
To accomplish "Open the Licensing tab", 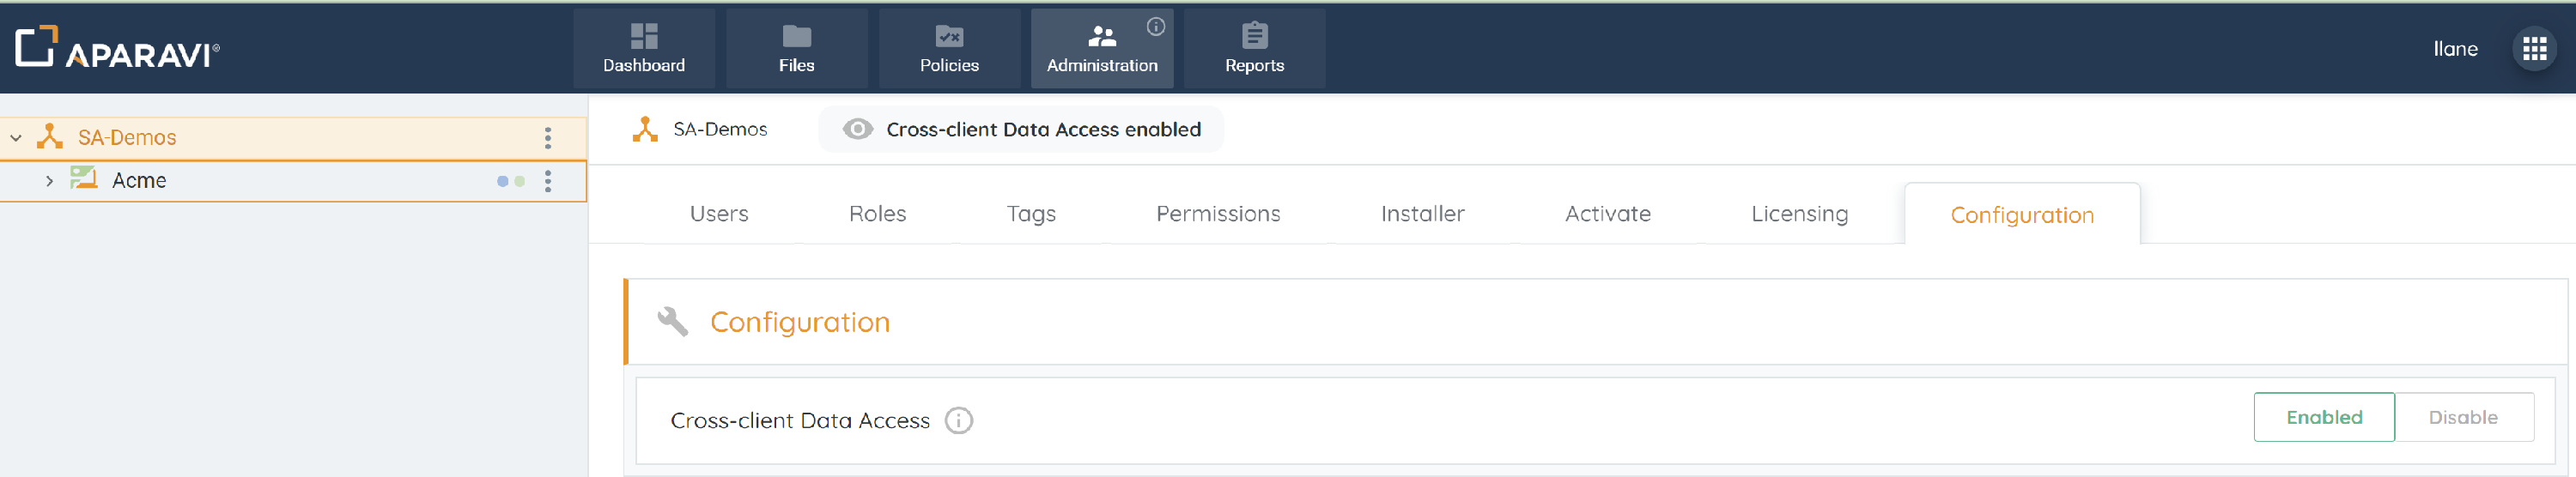I will (1798, 214).
